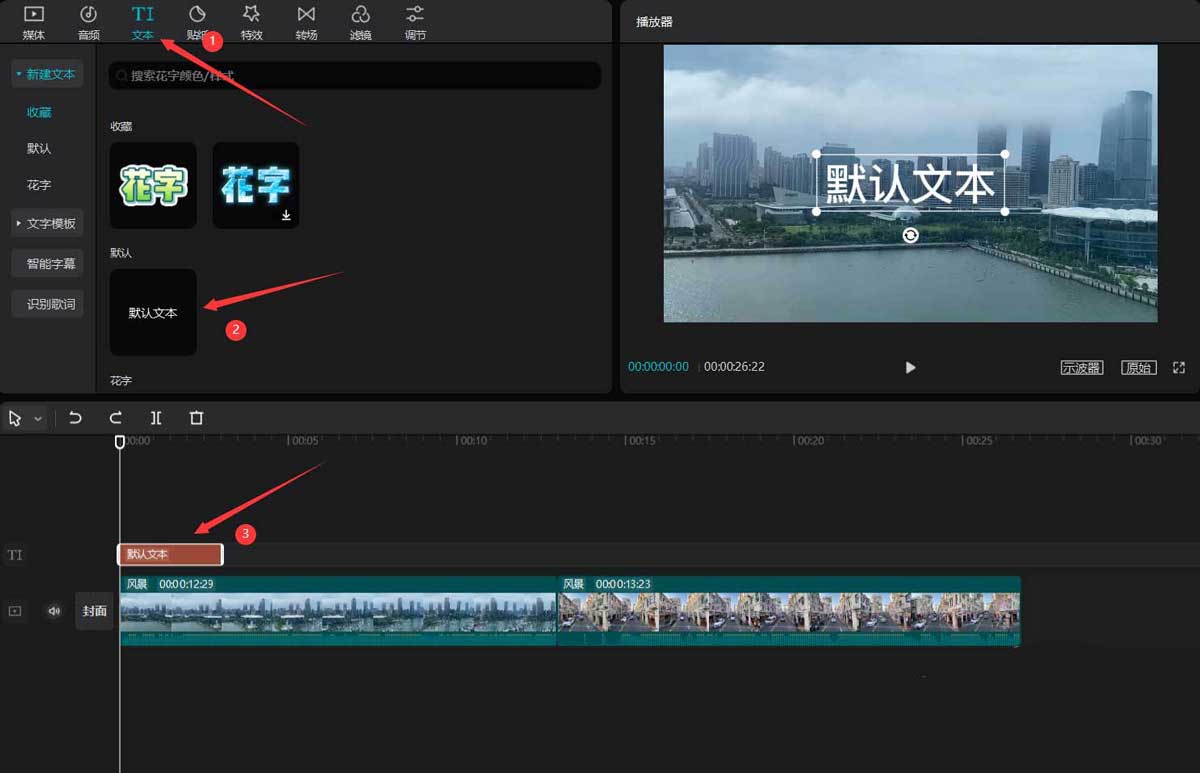
Task: Toggle mute on the video track speaker icon
Action: coord(53,610)
